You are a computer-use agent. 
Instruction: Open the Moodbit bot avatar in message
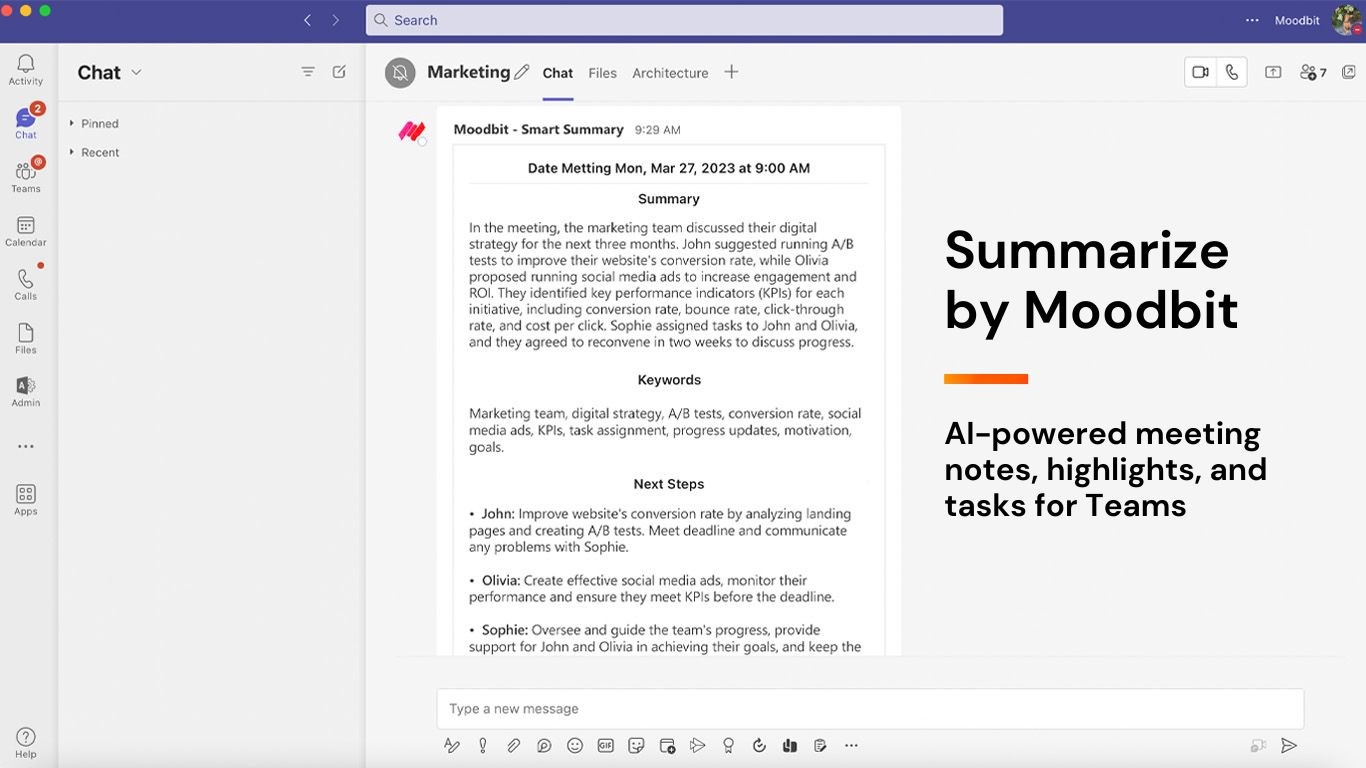point(412,131)
